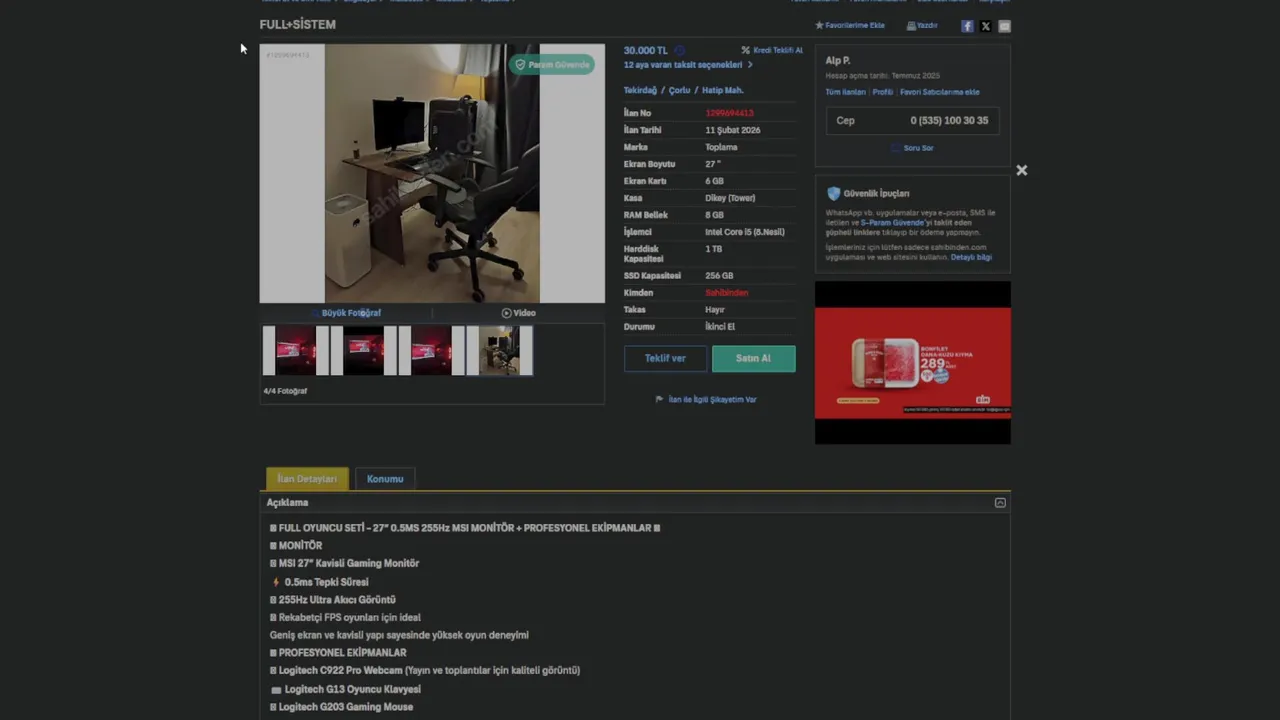Screen dimensions: 1280x720
Task: Click the red meat advertisement banner
Action: coord(912,362)
